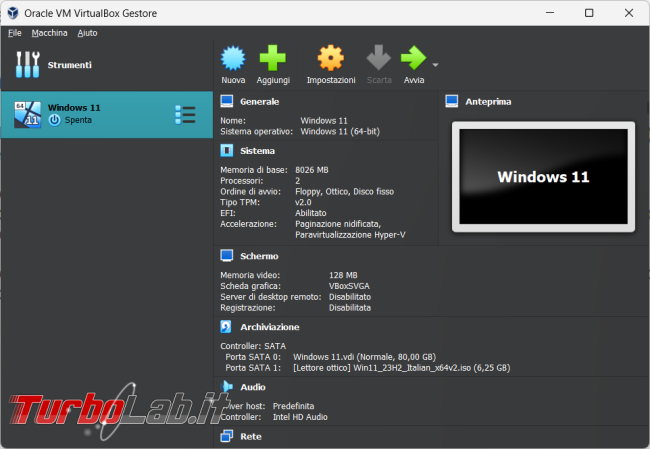The width and height of the screenshot is (650, 449).
Task: Click the Windows 11.vdi disk entry
Action: (364, 357)
